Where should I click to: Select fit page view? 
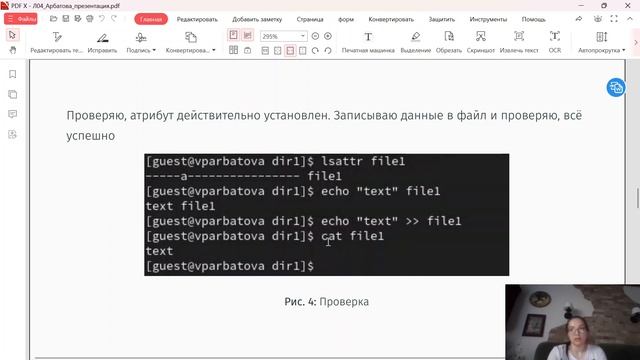278,51
